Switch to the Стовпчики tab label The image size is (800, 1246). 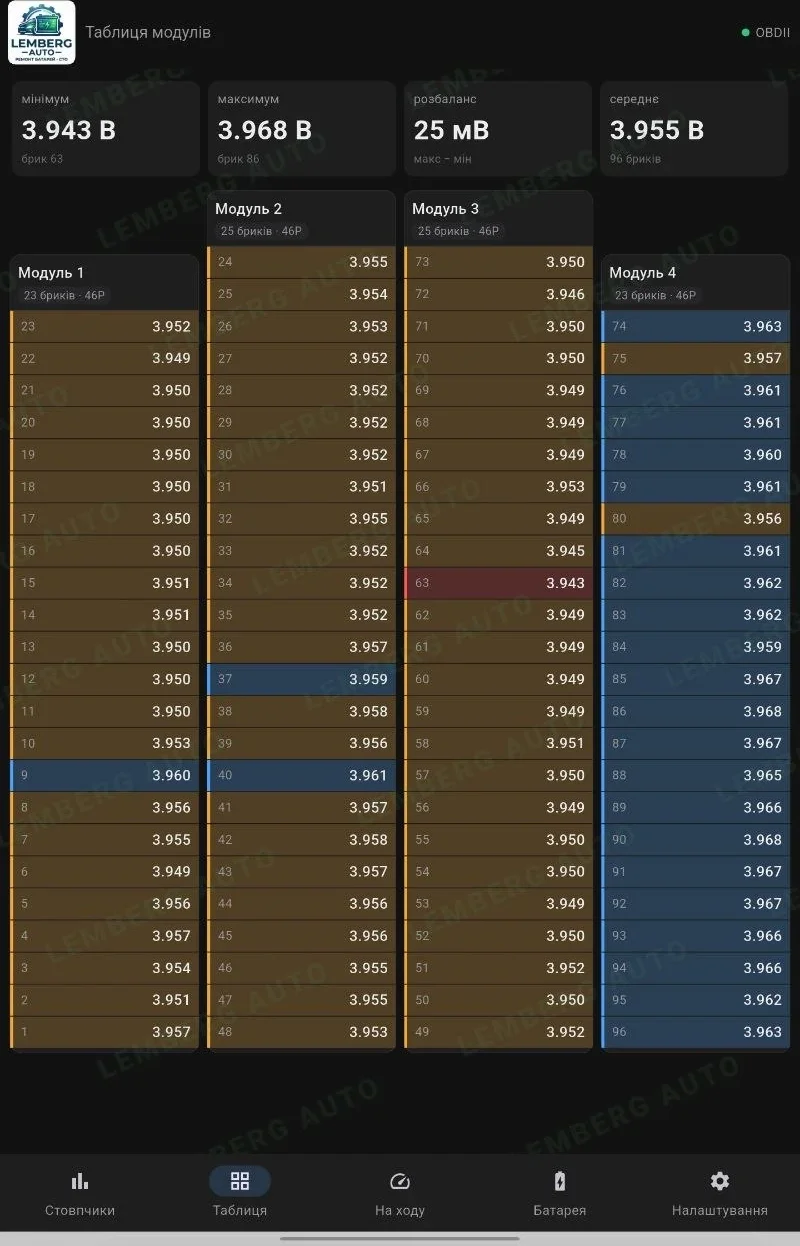tap(80, 1210)
